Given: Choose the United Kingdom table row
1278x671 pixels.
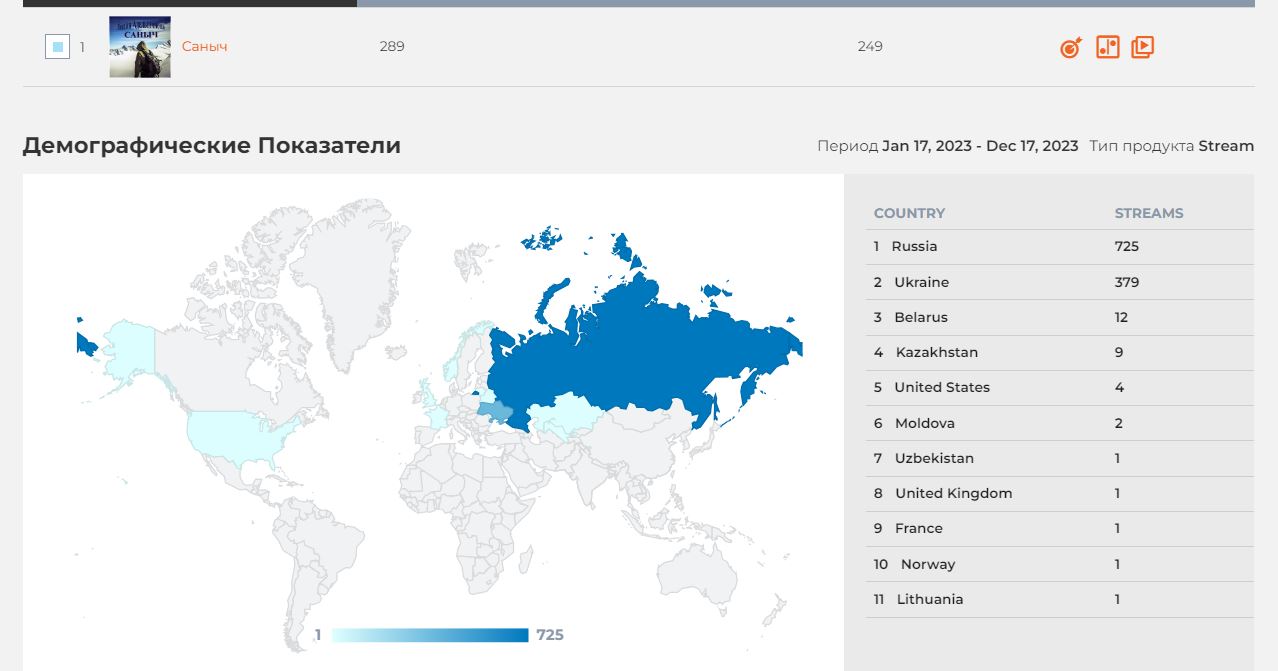Looking at the screenshot, I should pyautogui.click(x=953, y=493).
